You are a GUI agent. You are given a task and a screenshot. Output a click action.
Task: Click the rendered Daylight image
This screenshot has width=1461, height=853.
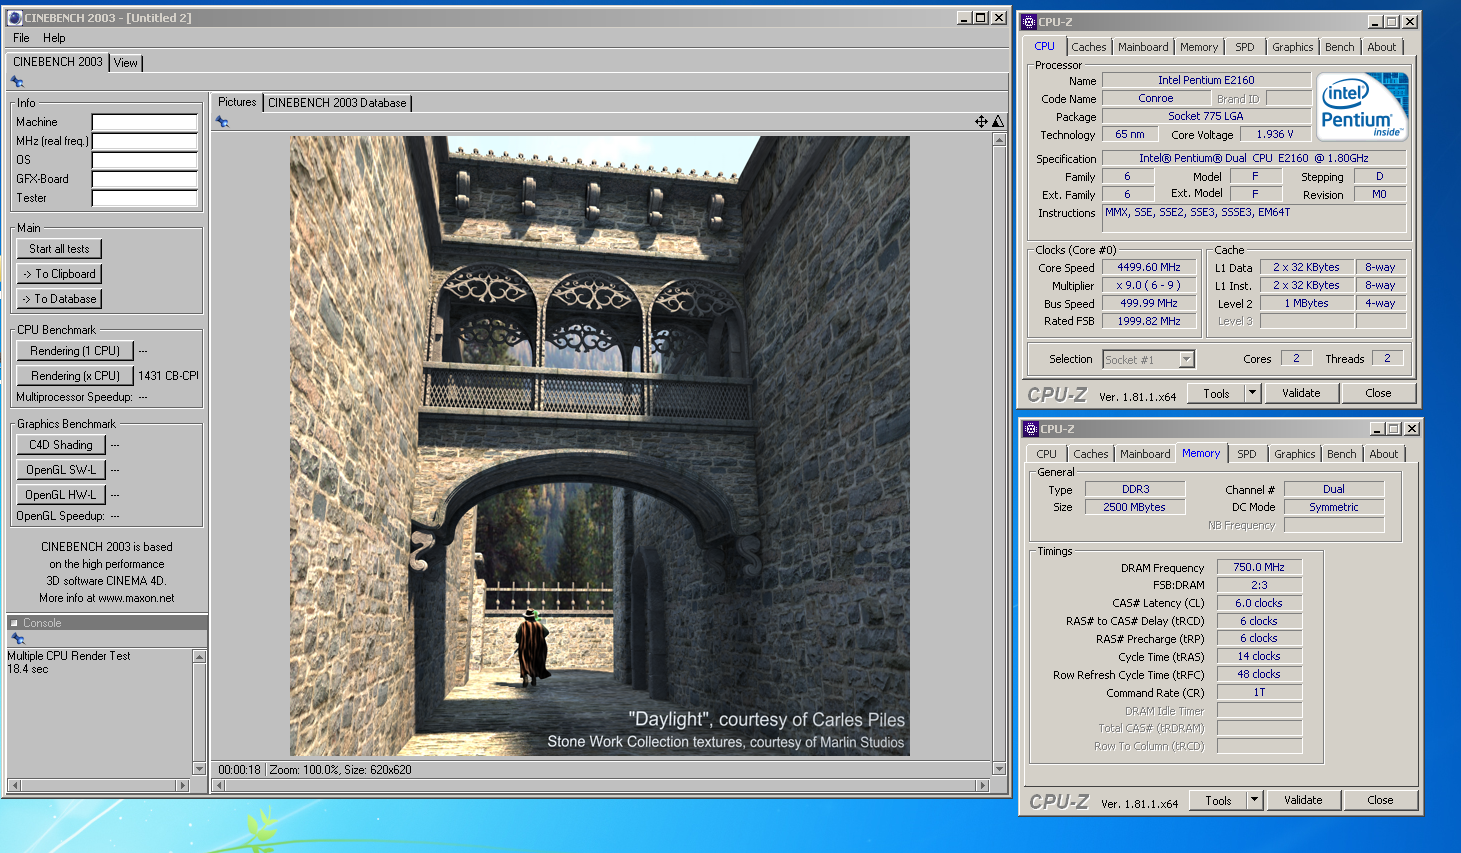pyautogui.click(x=600, y=446)
